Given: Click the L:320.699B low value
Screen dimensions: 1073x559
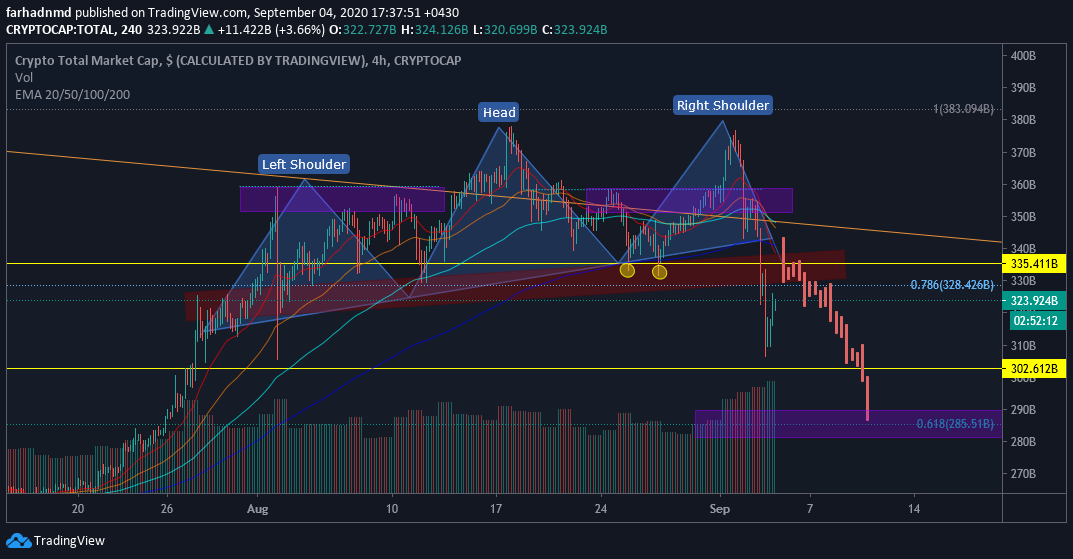Looking at the screenshot, I should click(505, 29).
